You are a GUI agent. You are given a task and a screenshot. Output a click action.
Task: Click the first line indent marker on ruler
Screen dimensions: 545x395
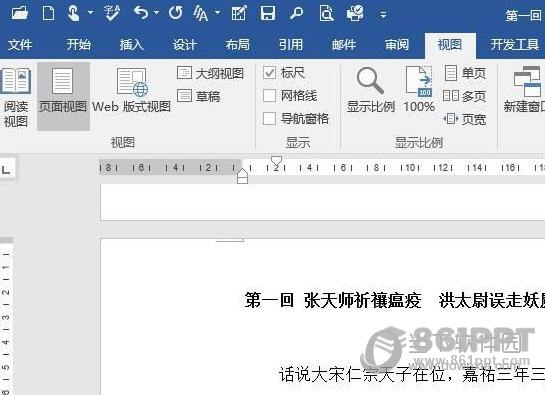[276, 161]
